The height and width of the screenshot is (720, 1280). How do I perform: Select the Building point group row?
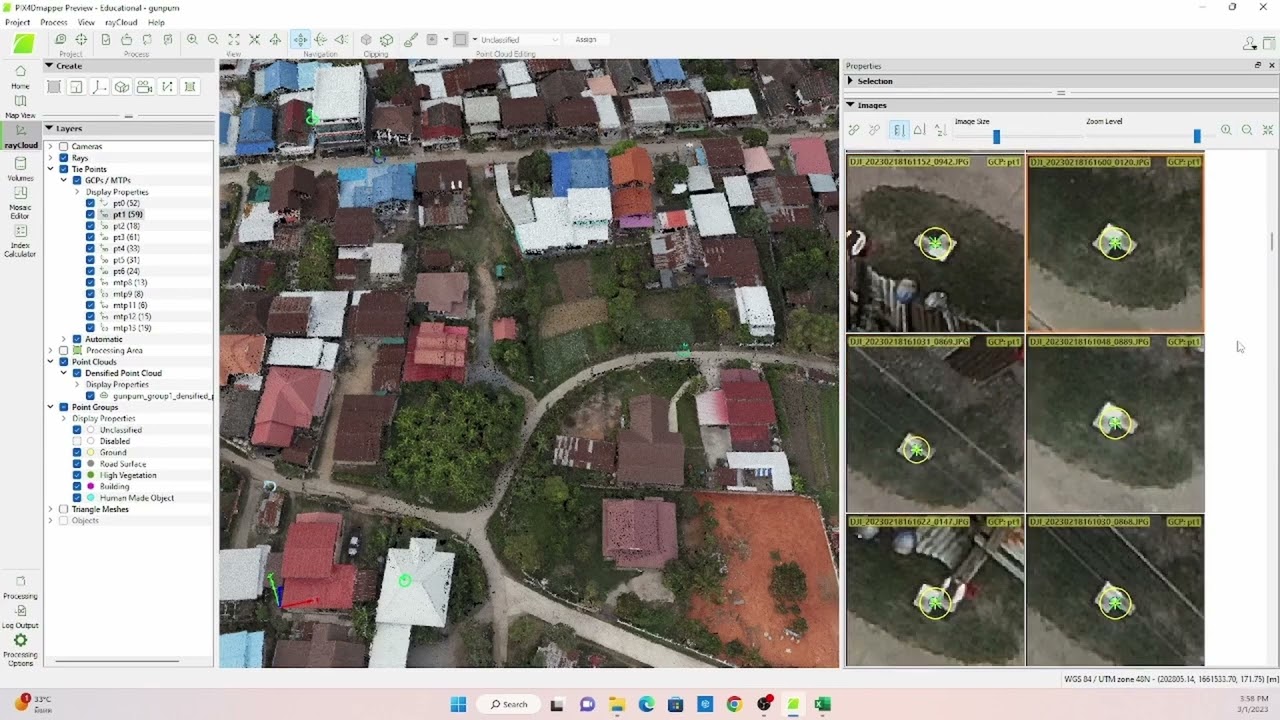[114, 486]
